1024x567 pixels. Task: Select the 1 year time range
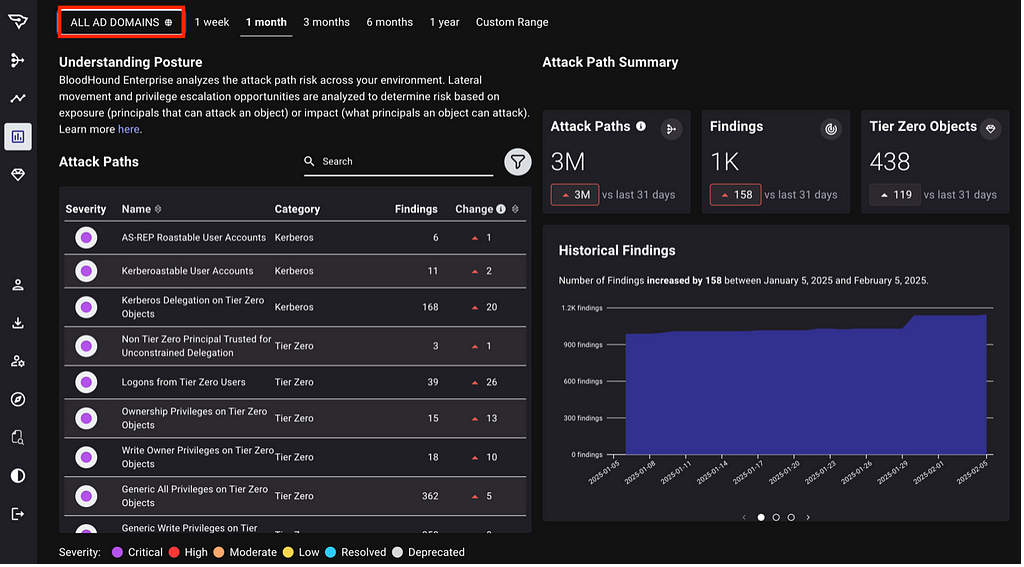[444, 22]
